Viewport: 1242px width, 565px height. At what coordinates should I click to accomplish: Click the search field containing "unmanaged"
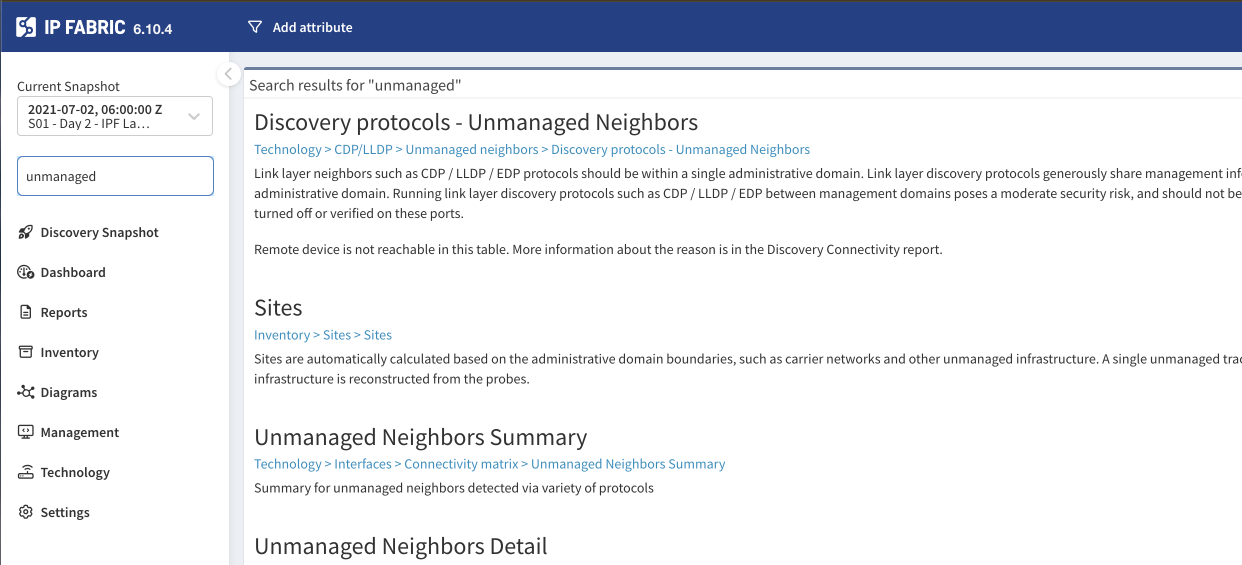coord(115,176)
